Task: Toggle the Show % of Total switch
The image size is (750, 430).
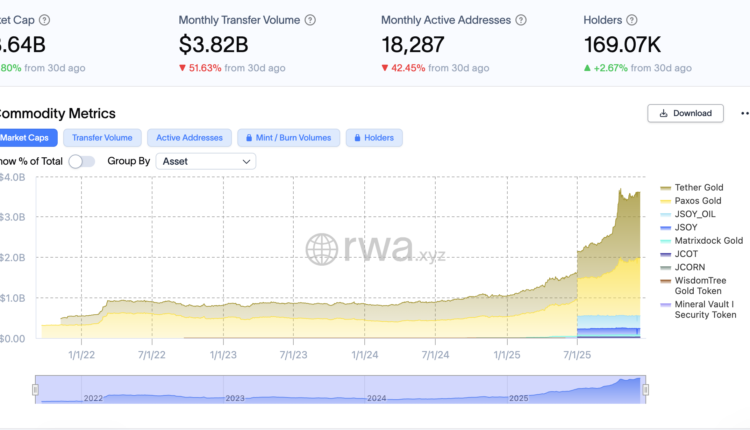Action: tap(82, 161)
